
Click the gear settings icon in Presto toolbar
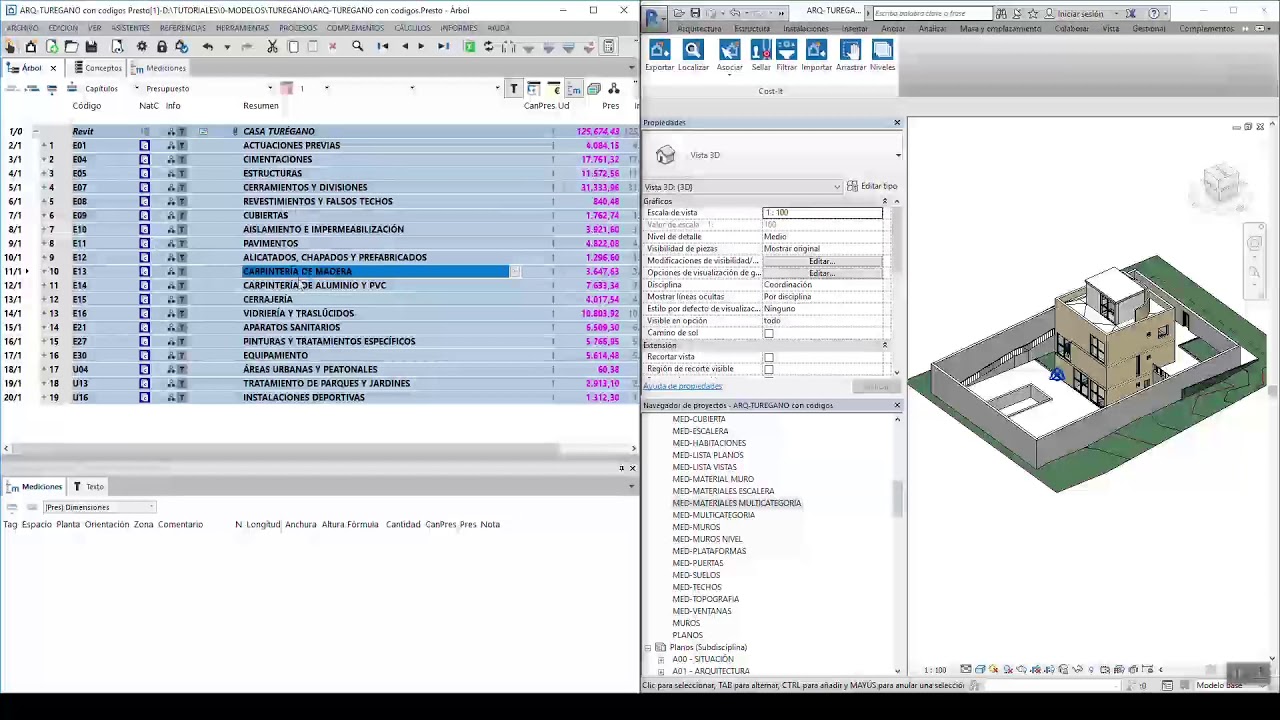(x=141, y=47)
